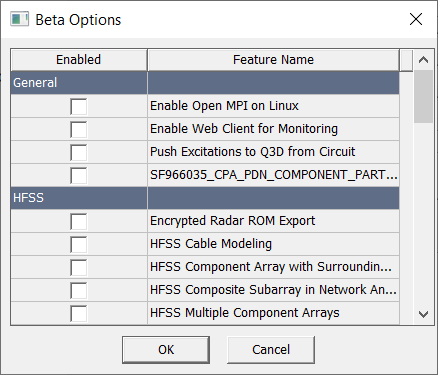
Task: Select 'Push Excitations to Q3D from Circuit' text
Action: pos(253,152)
